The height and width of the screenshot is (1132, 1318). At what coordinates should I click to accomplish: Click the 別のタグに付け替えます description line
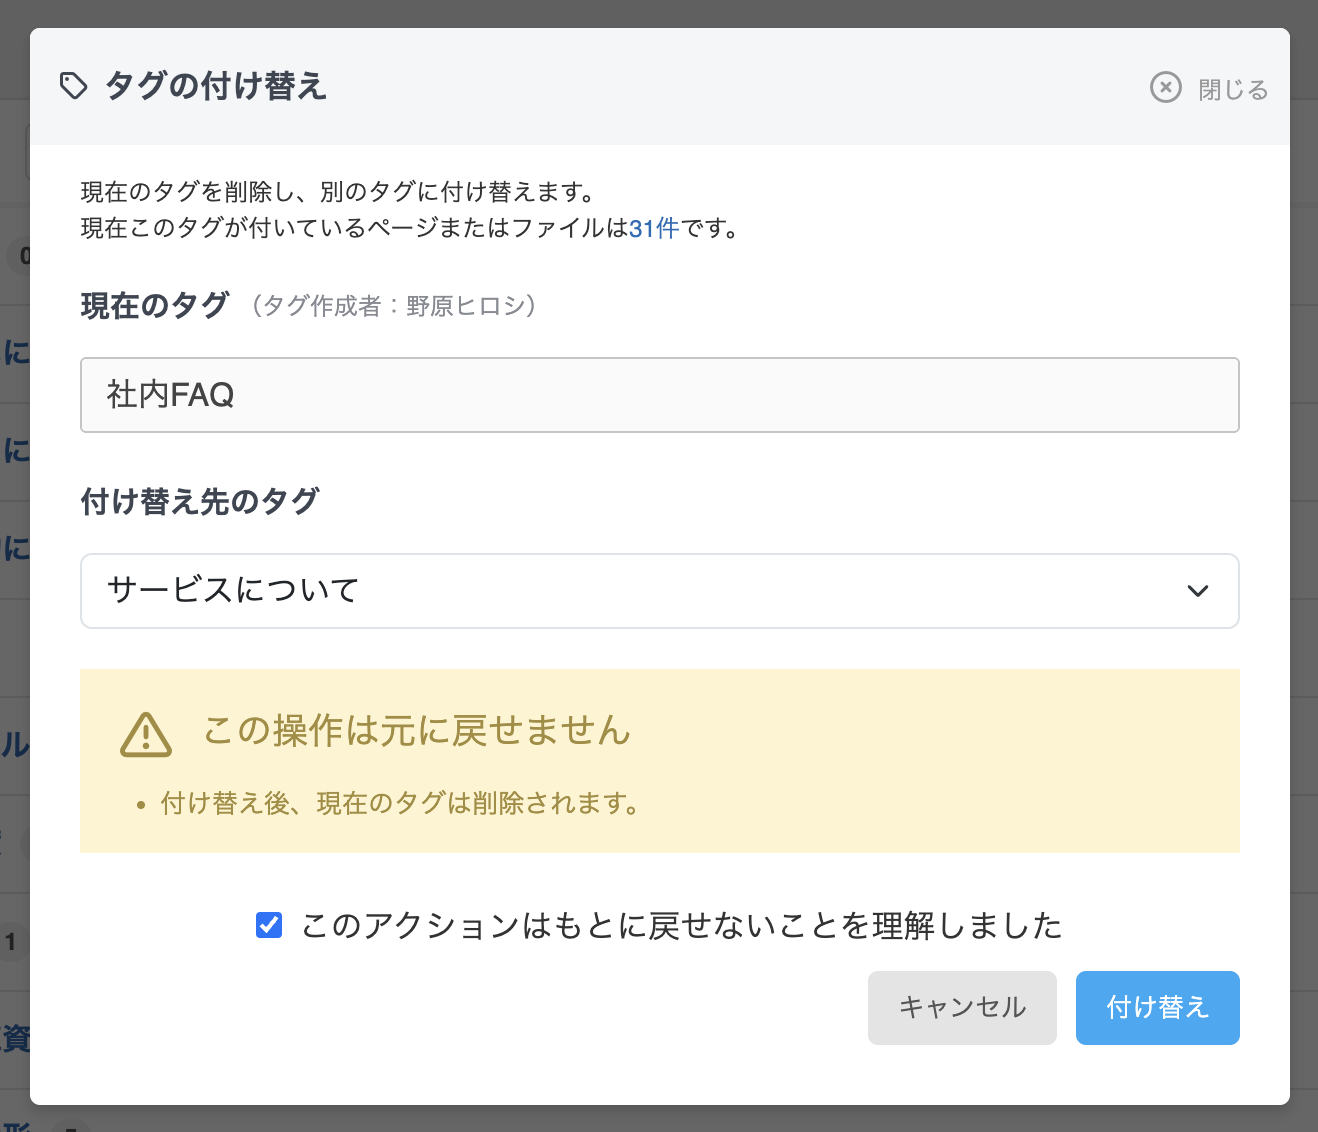click(338, 192)
